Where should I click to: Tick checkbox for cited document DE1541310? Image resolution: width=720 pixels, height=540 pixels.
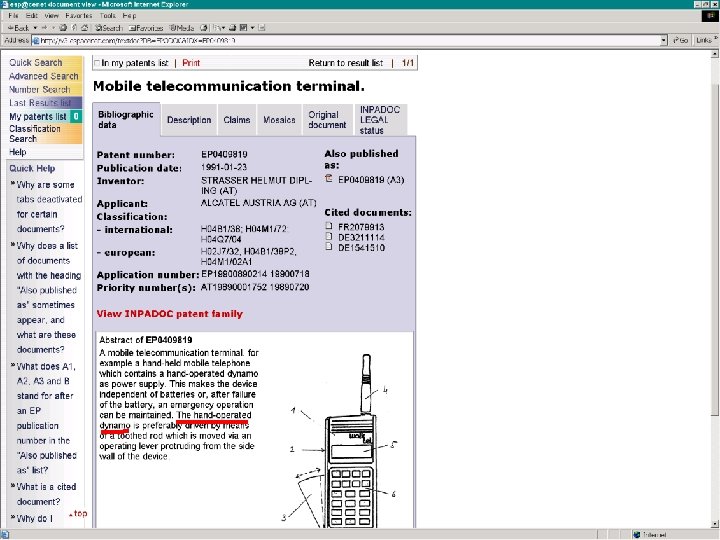pyautogui.click(x=328, y=247)
